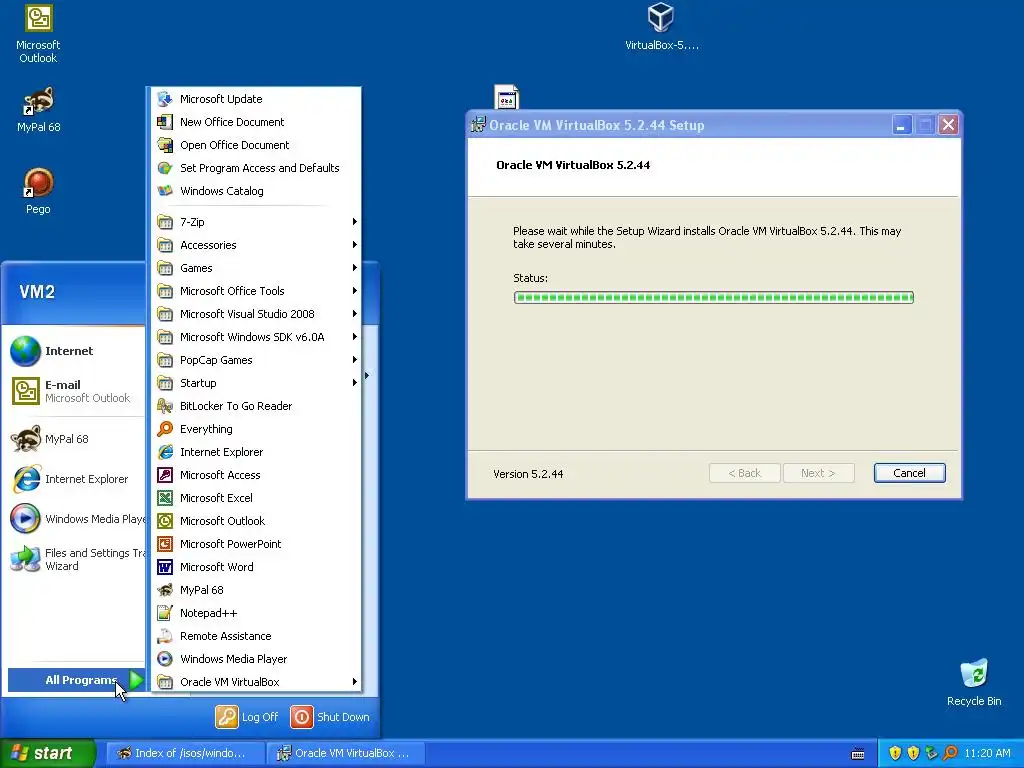The image size is (1024, 768).
Task: Click the installation status progress bar
Action: (x=713, y=298)
